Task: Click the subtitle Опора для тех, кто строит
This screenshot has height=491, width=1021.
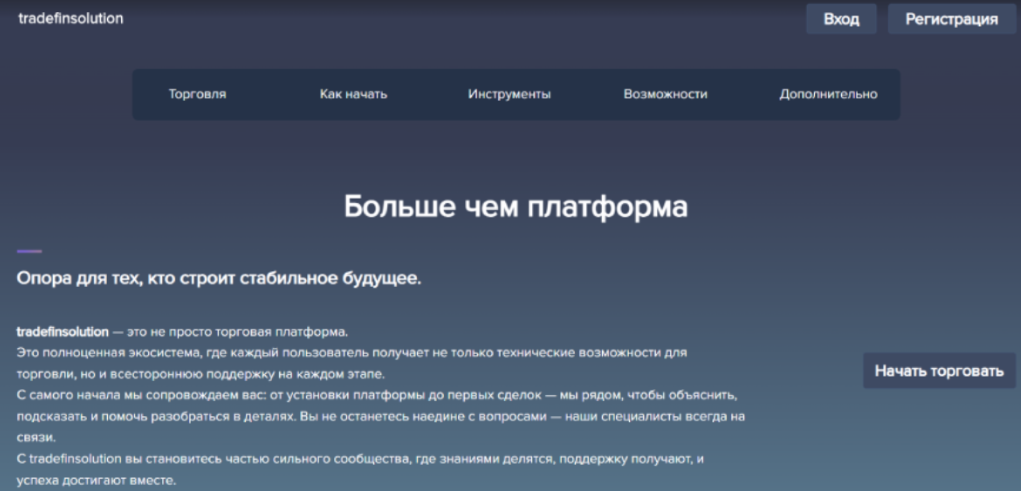Action: coord(219,279)
